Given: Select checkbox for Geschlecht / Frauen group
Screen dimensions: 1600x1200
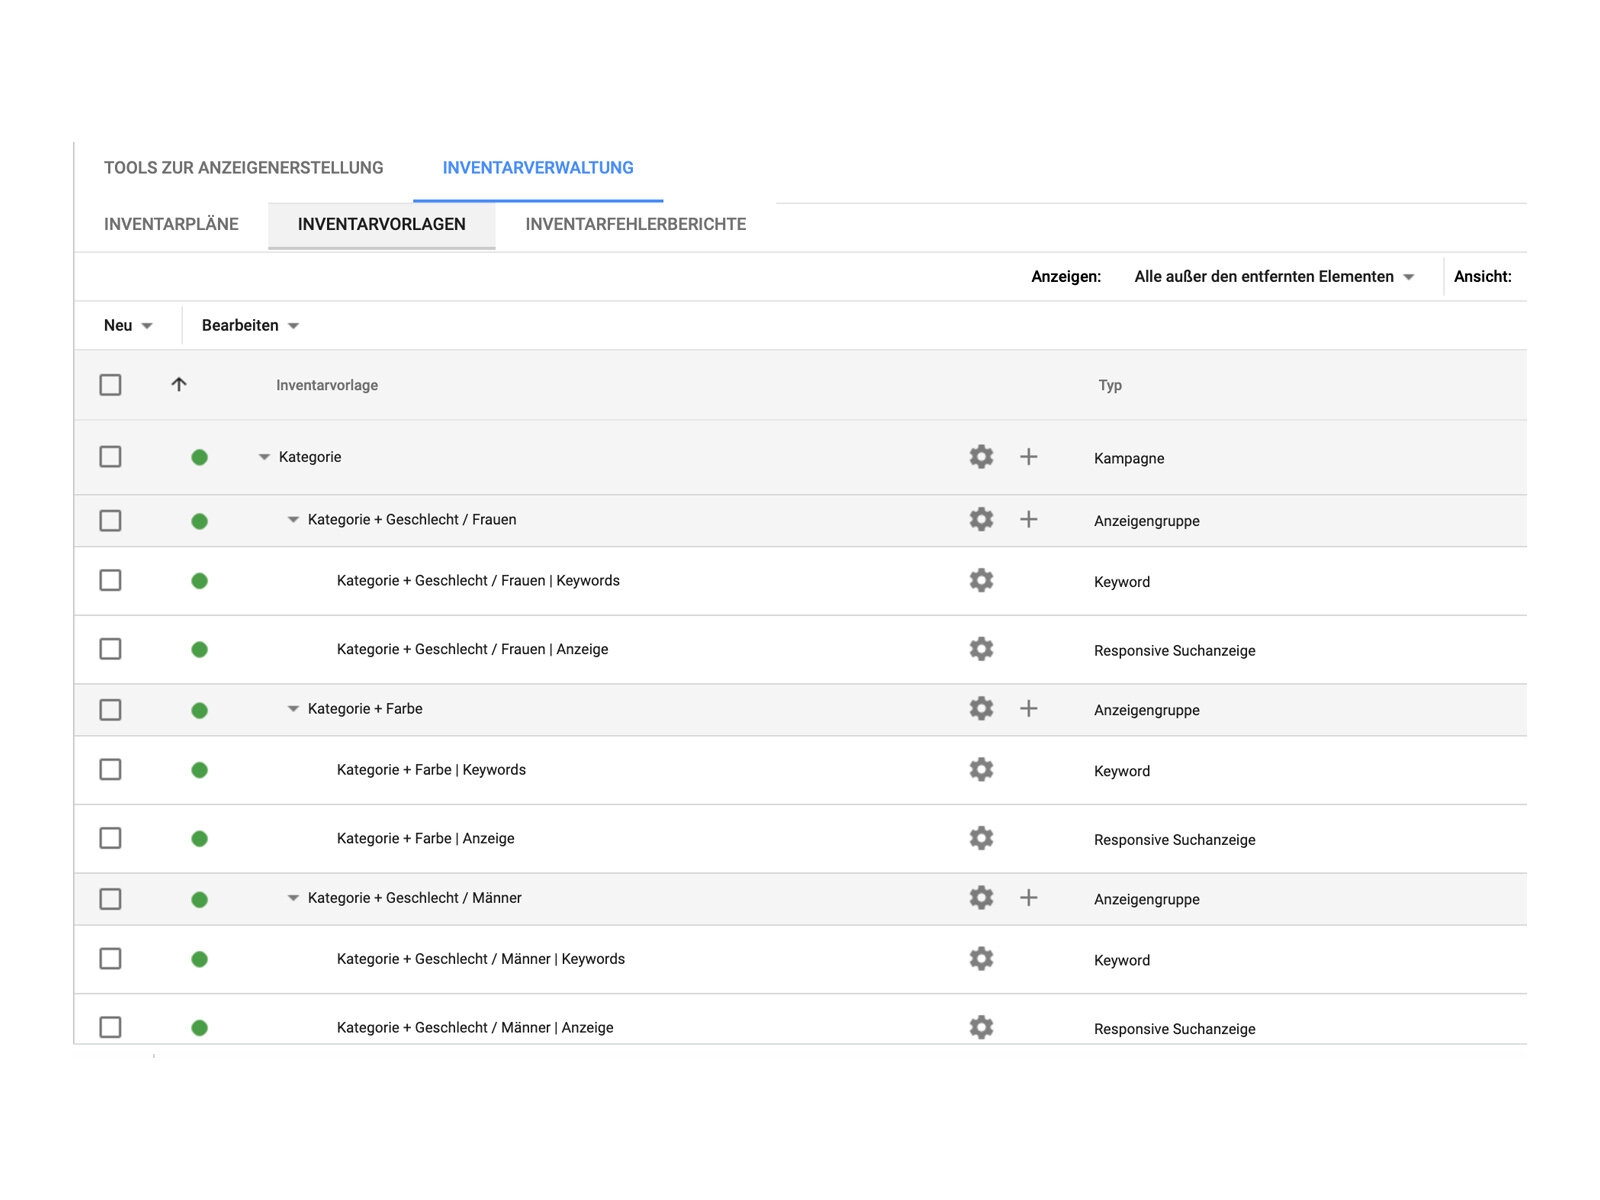Looking at the screenshot, I should click(111, 521).
